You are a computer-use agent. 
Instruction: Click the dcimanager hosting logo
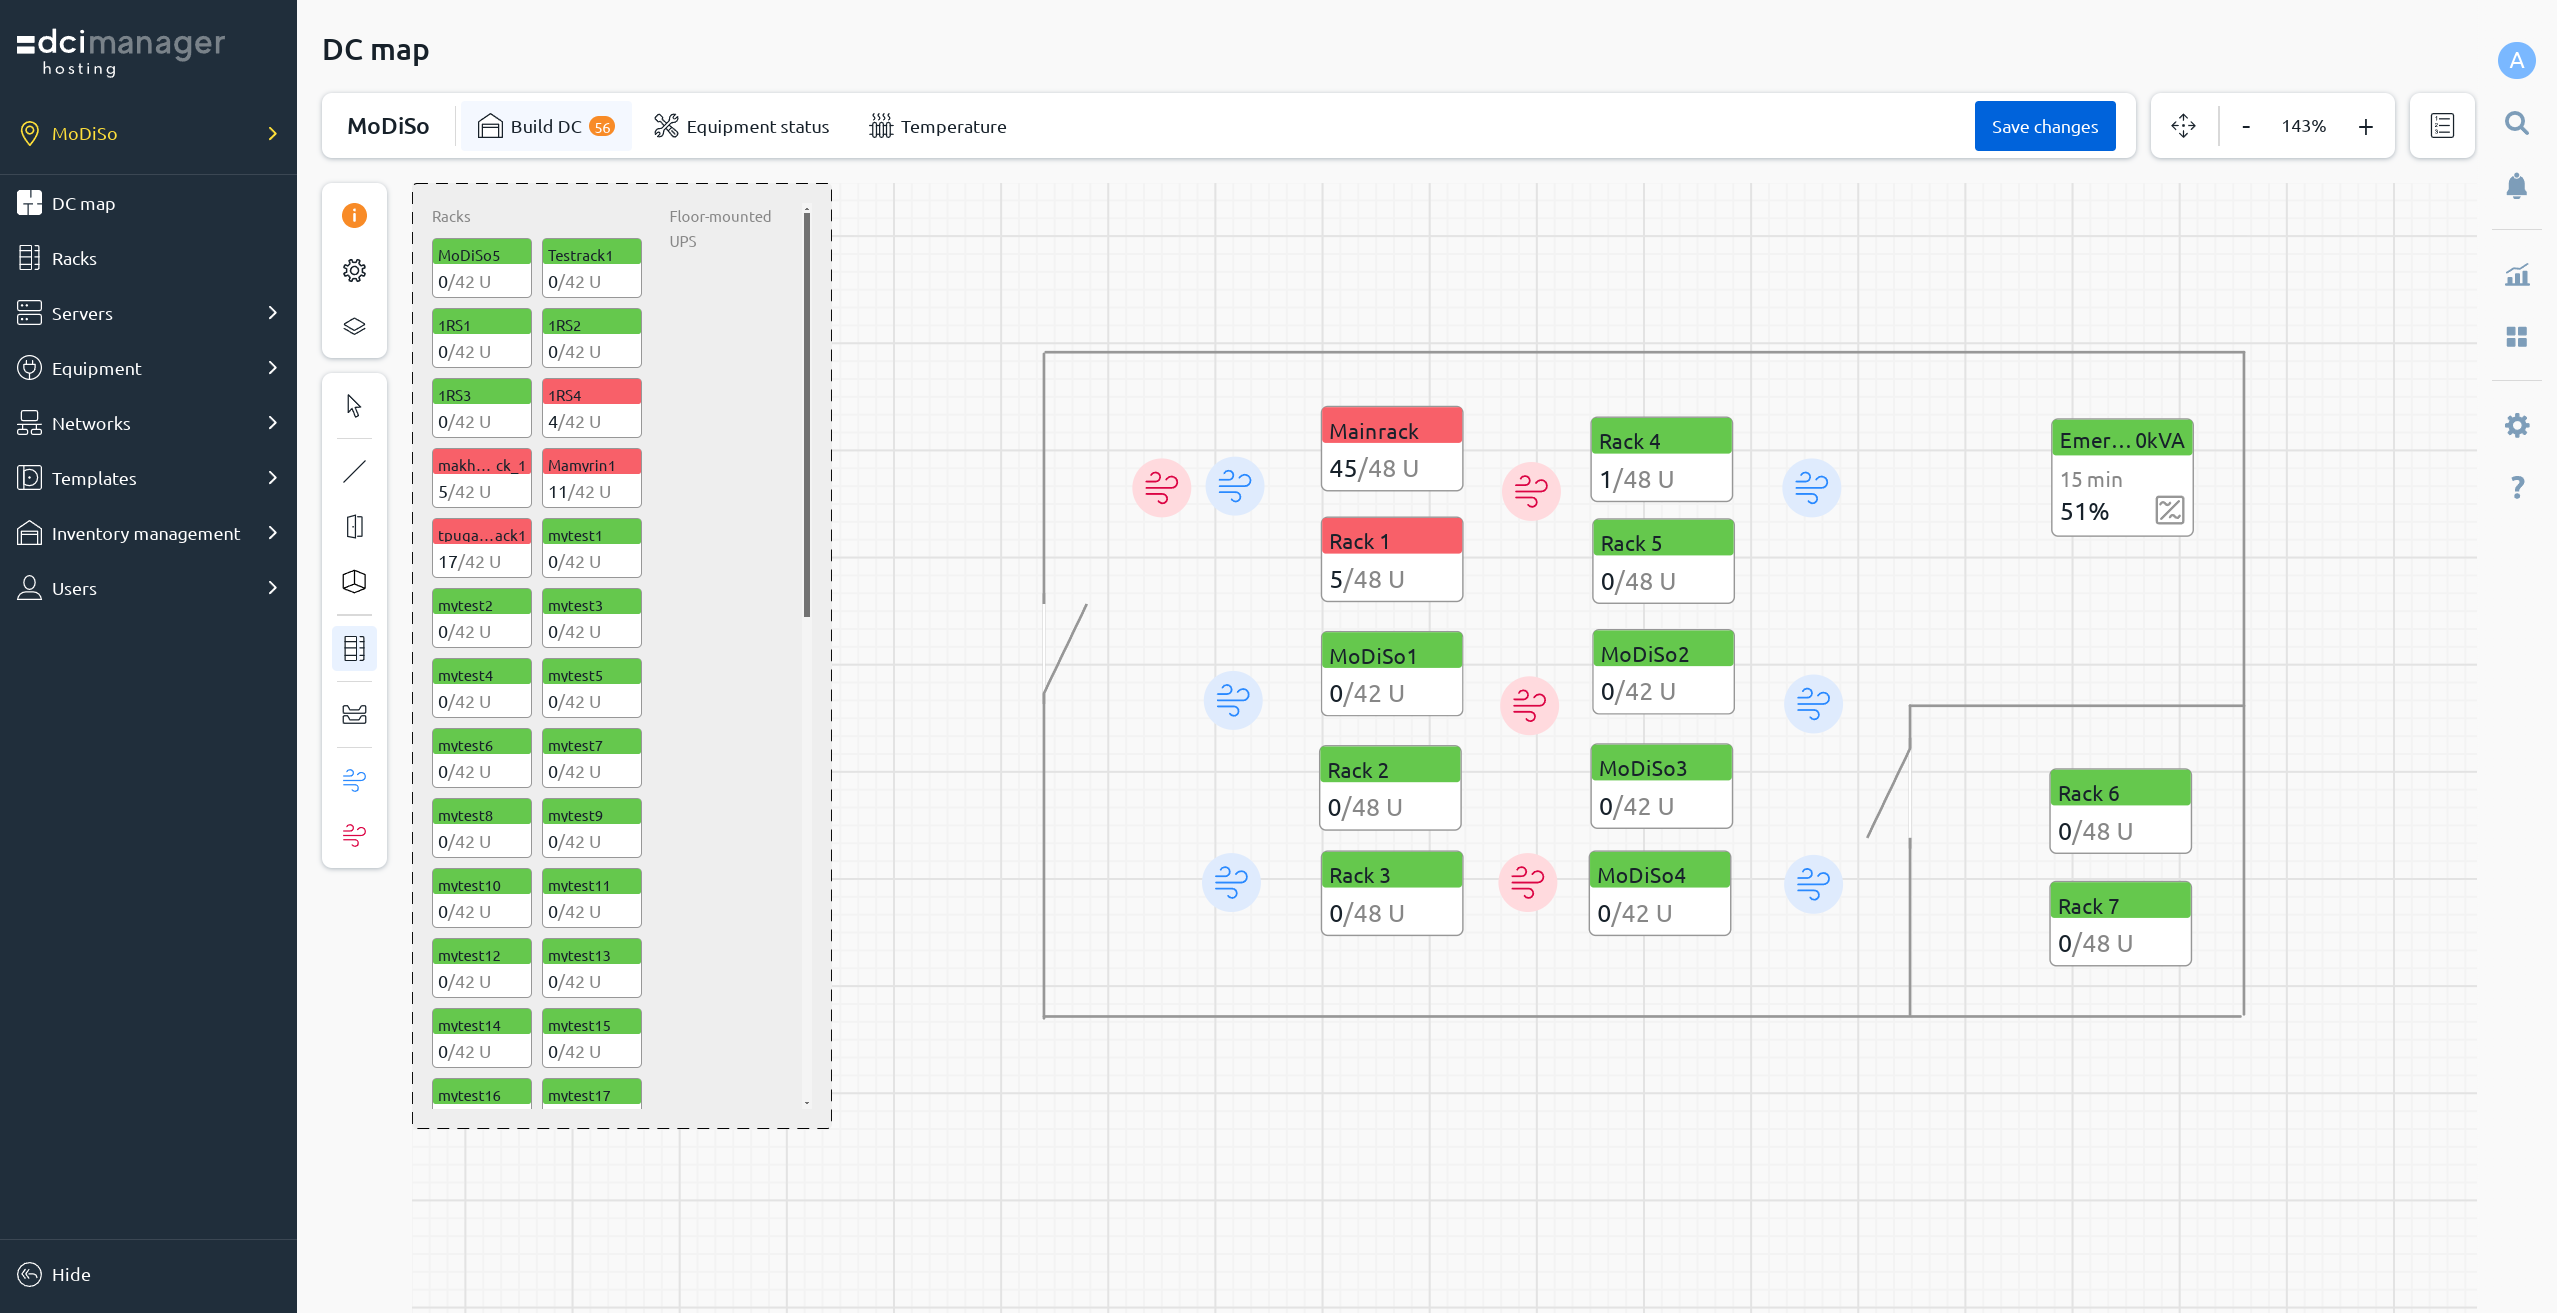point(121,52)
